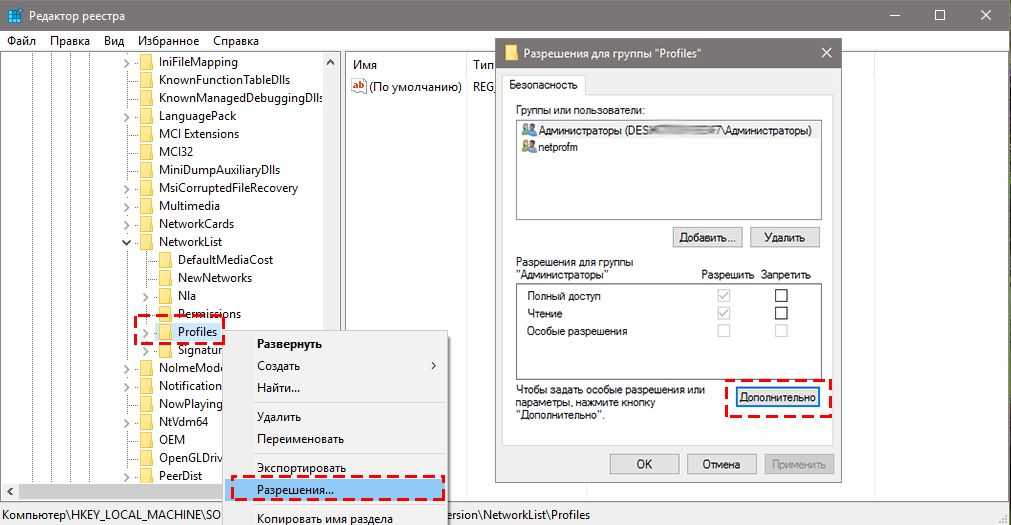Select the IniFileMapping folder icon
1011x525 pixels.
(147, 62)
